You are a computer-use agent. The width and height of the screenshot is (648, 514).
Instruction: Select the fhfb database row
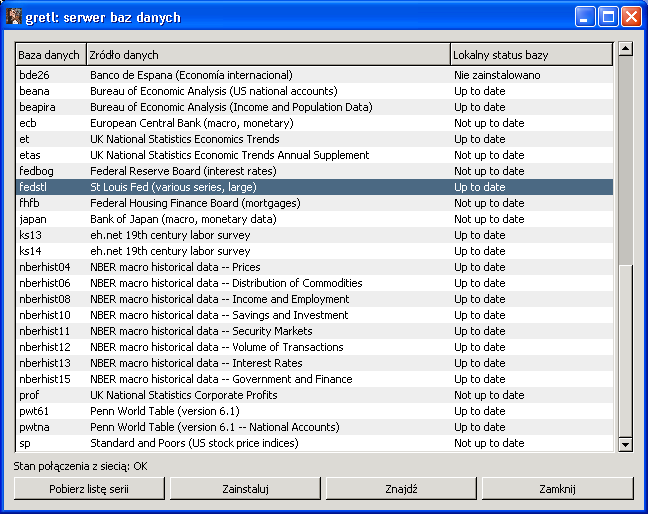314,203
